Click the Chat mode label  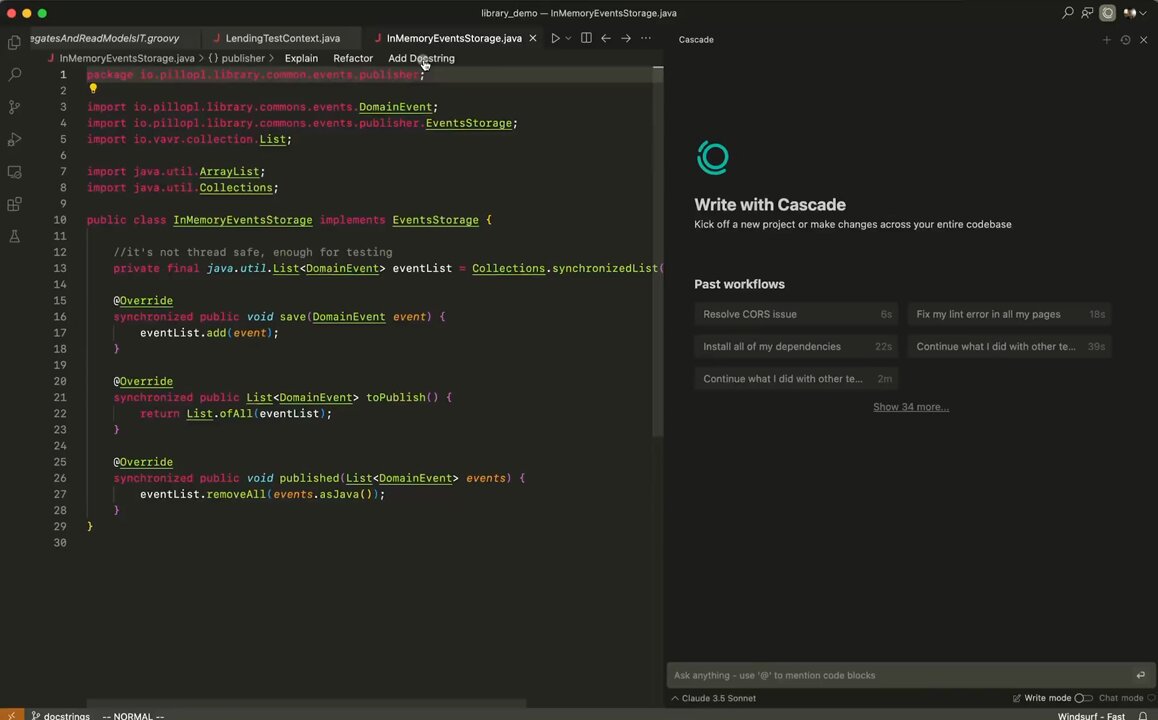click(x=1120, y=698)
